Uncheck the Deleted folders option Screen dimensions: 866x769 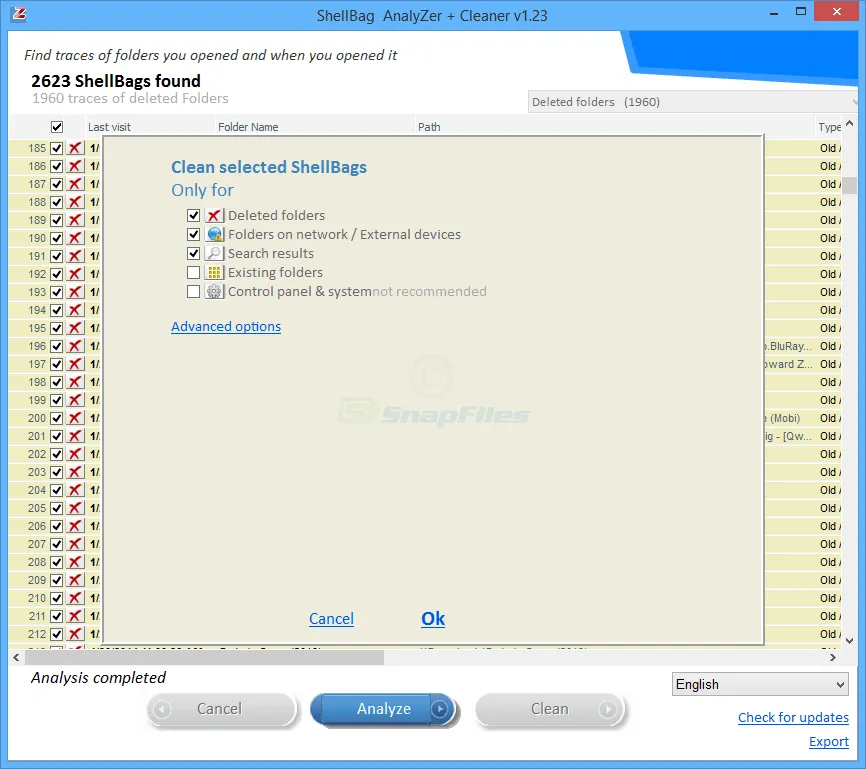pyautogui.click(x=193, y=215)
